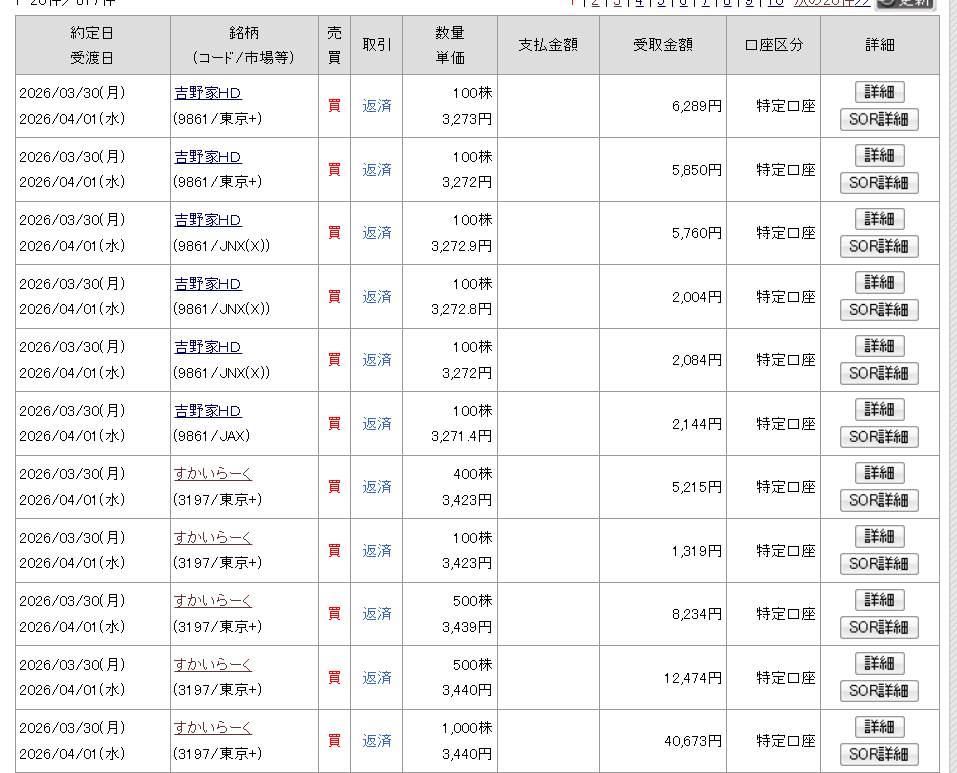
Task: Click 返済 link in the 2,004円 row
Action: click(x=377, y=296)
